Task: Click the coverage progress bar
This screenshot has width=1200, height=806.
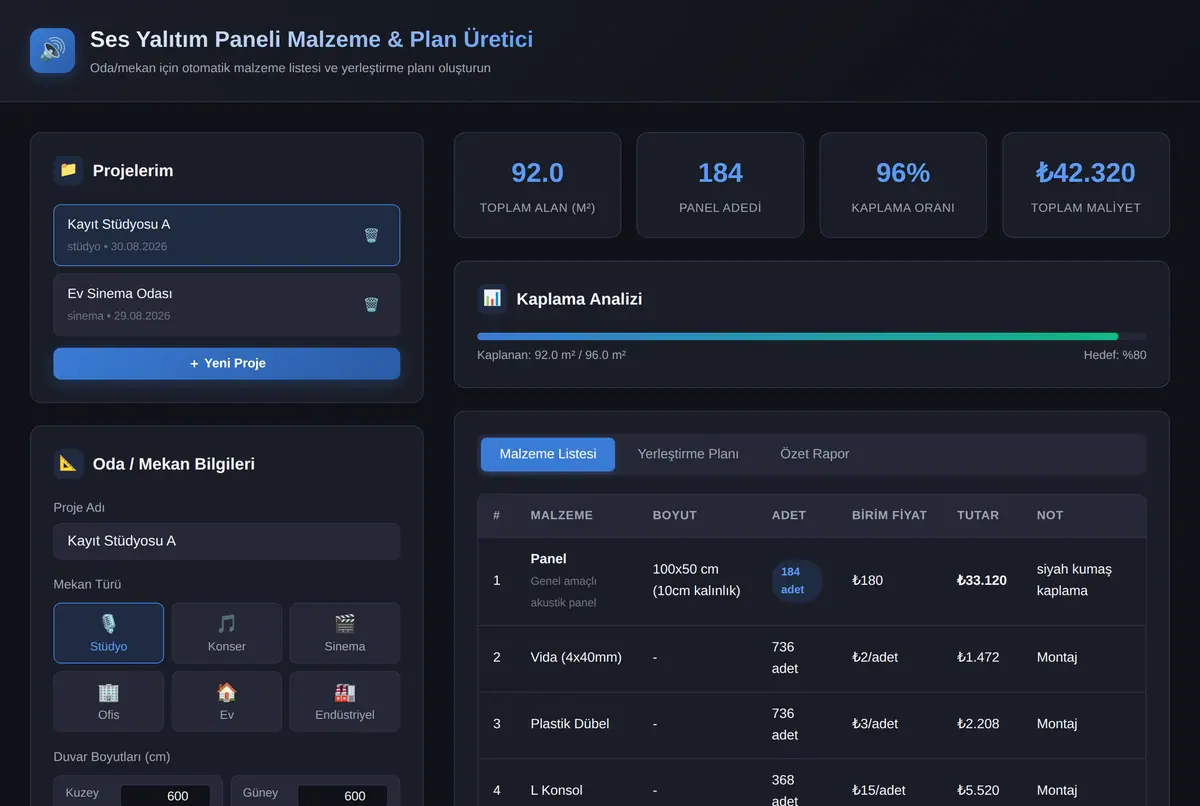Action: click(812, 336)
